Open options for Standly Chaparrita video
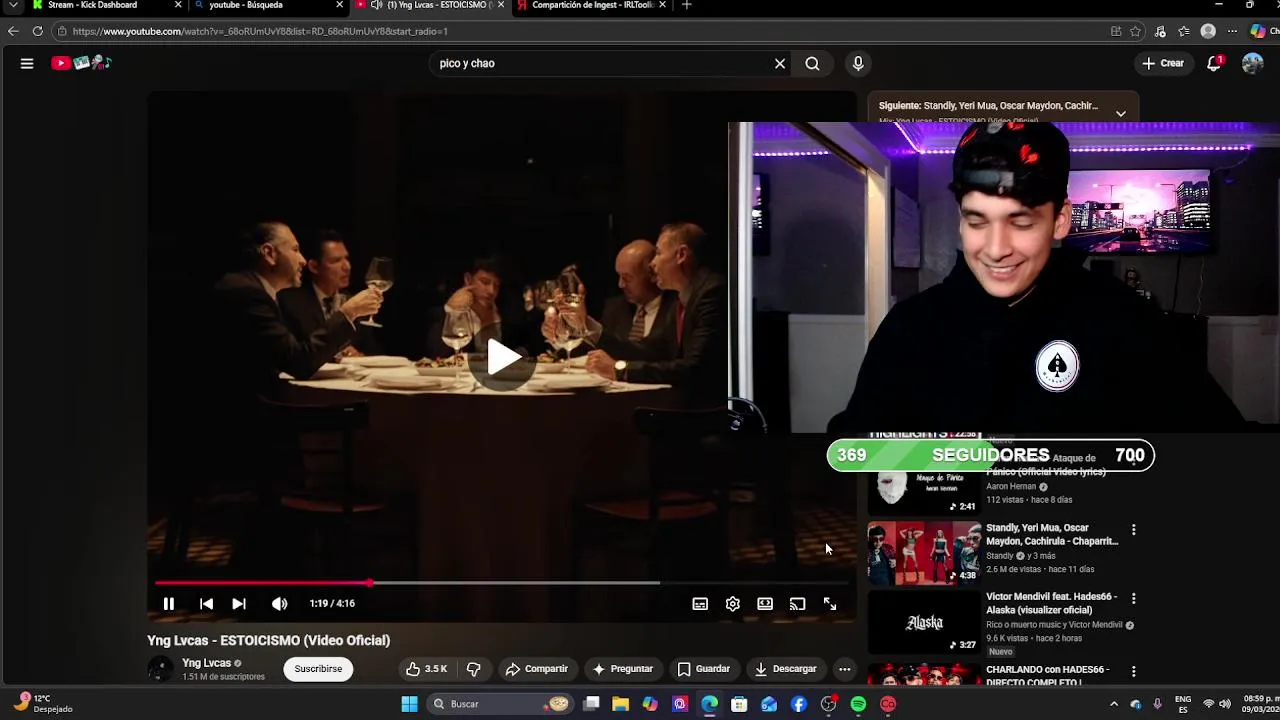 [1133, 529]
